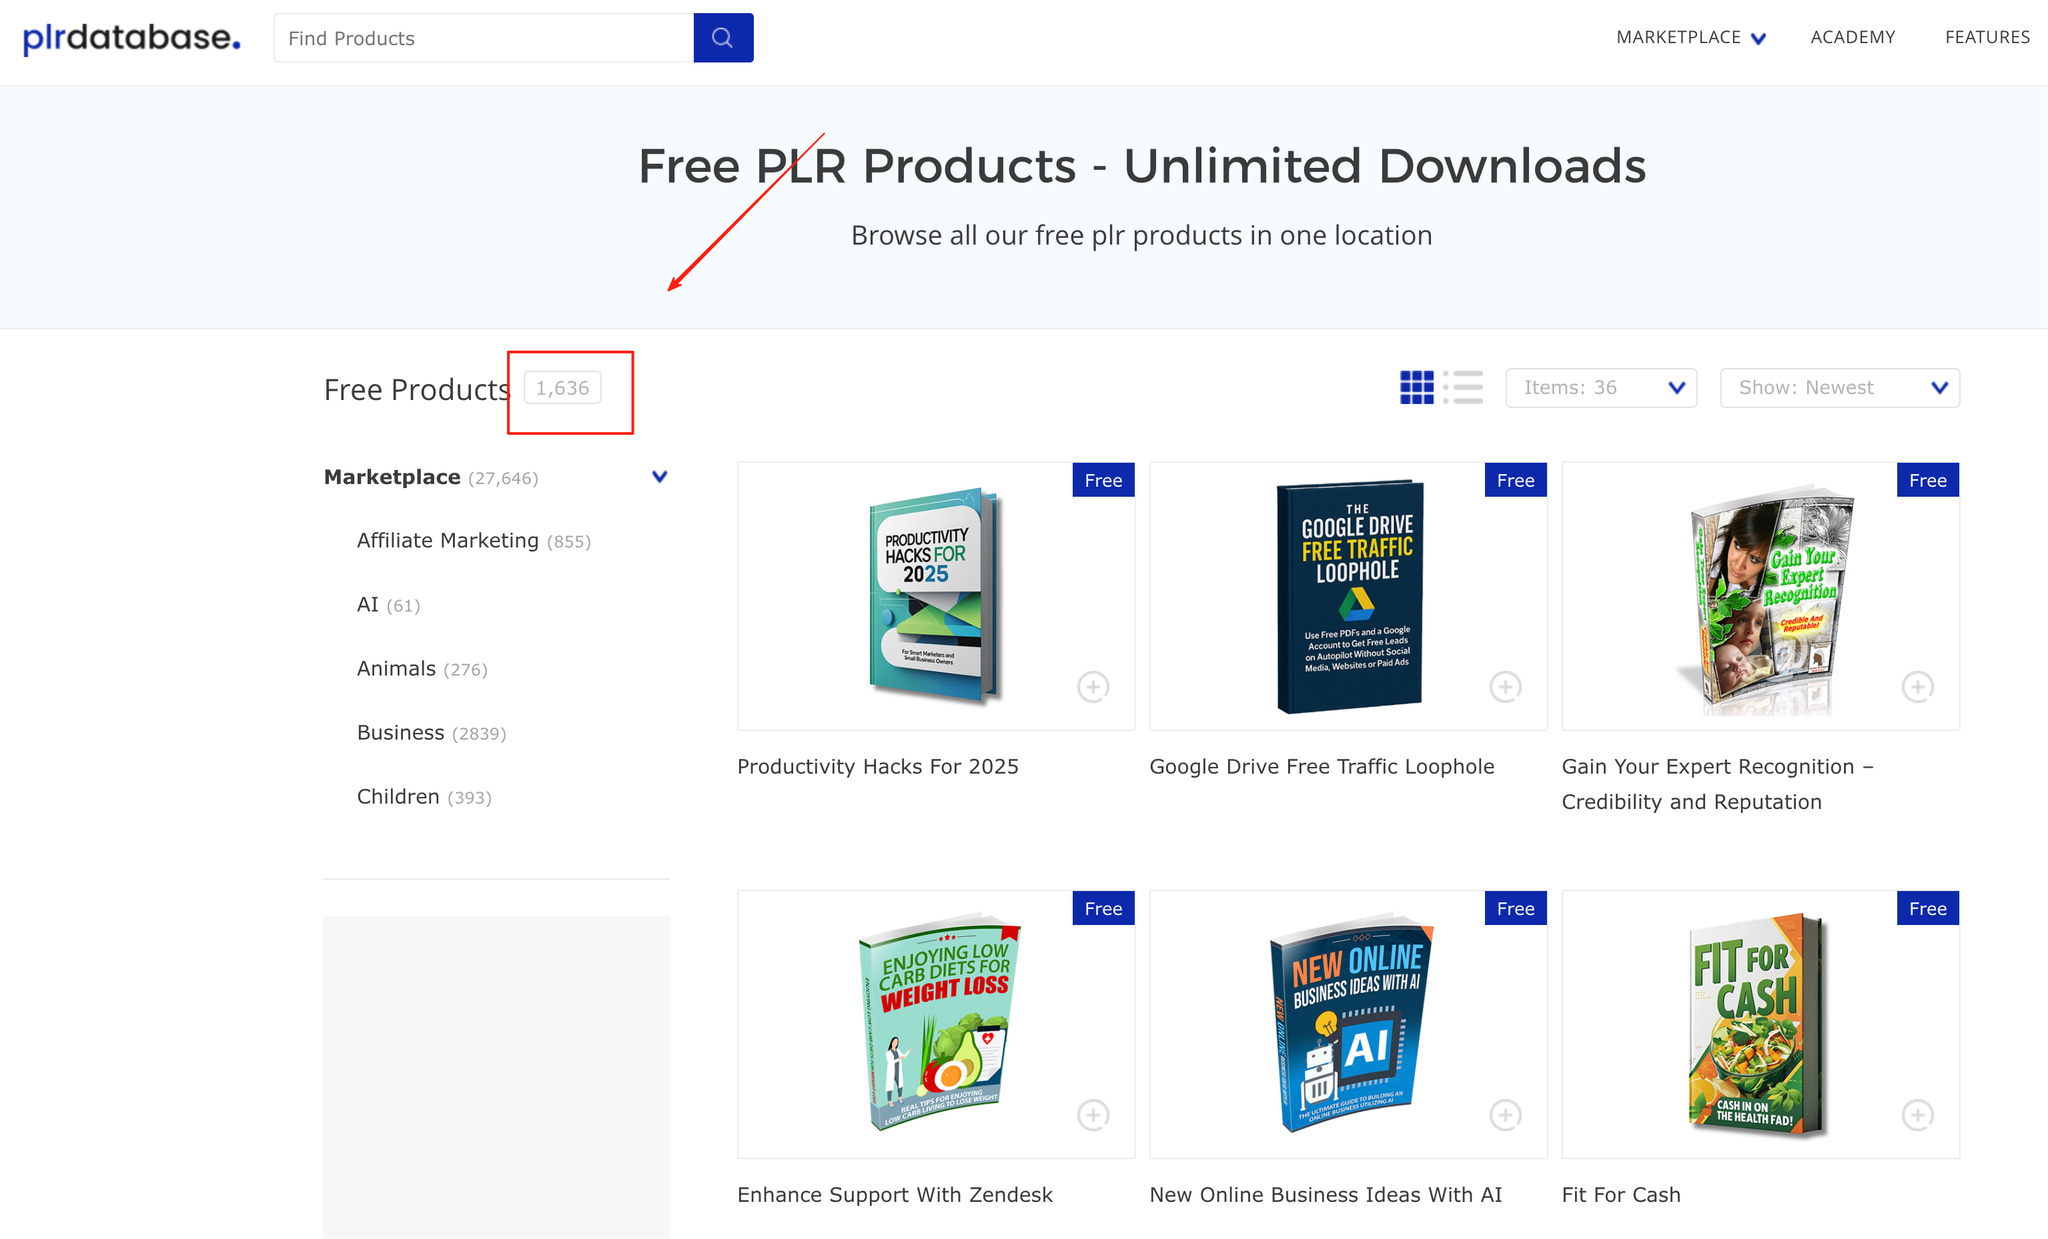
Task: Collapse the Marketplace category chevron
Action: point(659,477)
